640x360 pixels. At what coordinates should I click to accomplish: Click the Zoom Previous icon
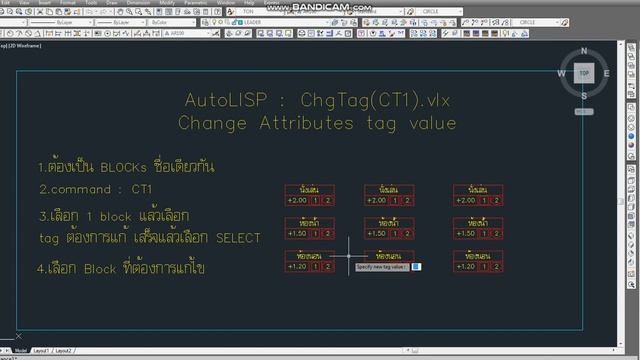[x=148, y=12]
